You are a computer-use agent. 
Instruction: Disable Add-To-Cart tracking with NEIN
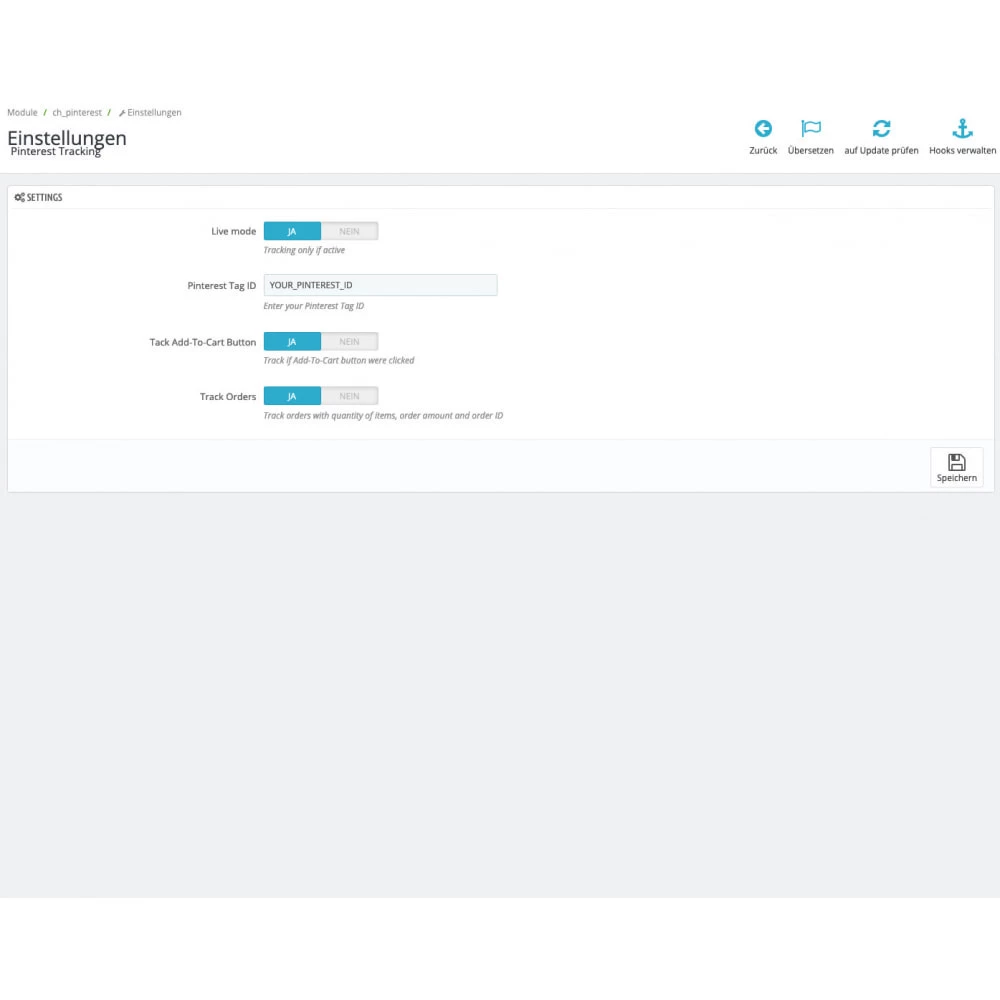349,342
